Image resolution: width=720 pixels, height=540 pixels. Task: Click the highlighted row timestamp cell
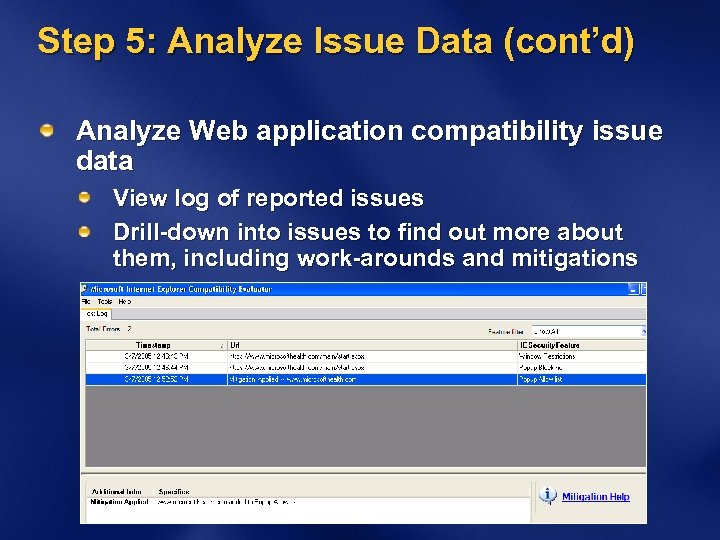coord(156,380)
